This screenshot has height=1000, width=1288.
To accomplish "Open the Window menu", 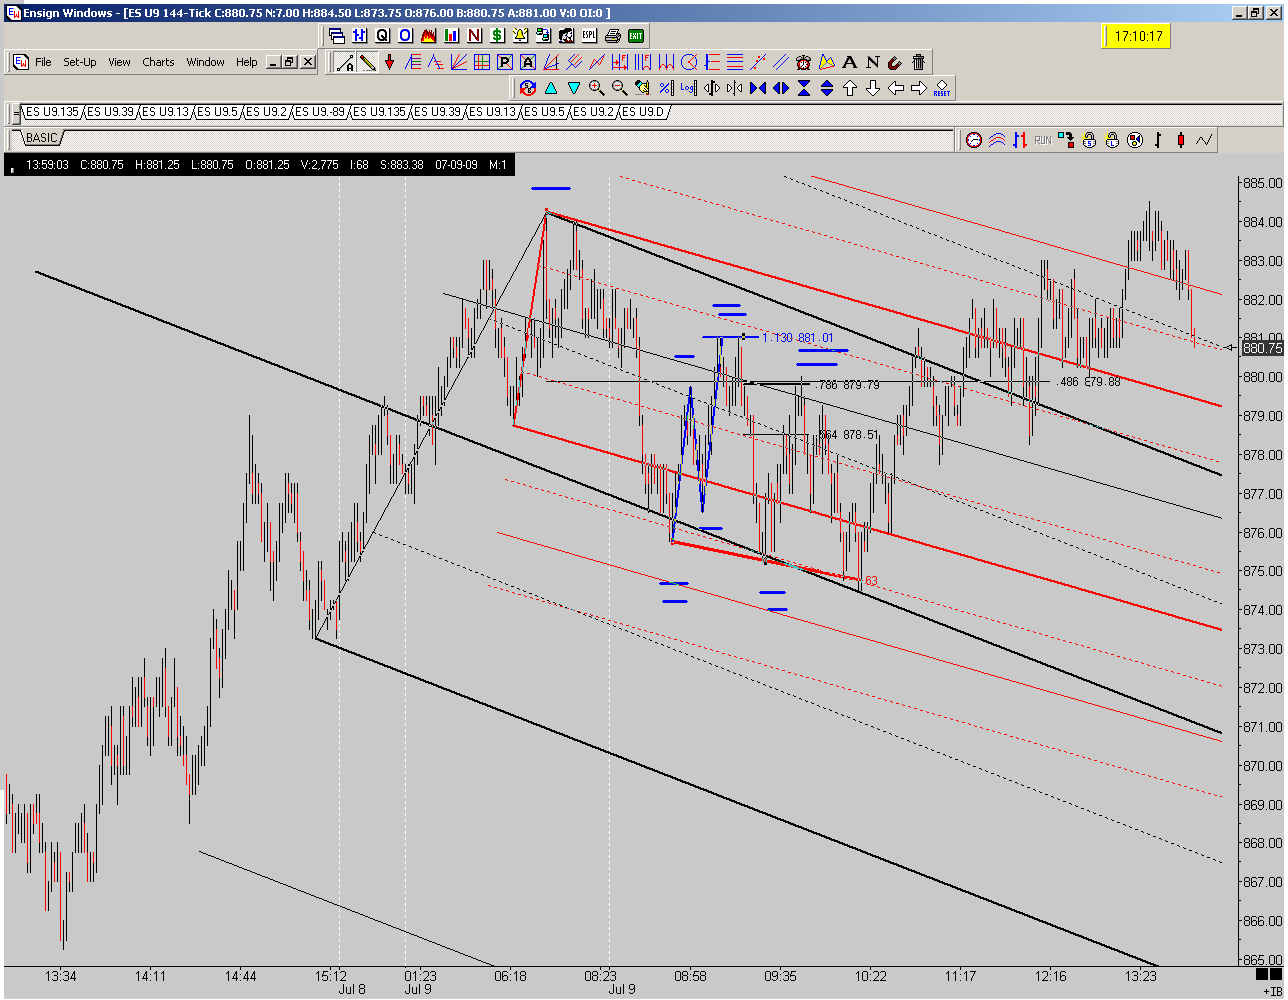I will click(x=205, y=62).
